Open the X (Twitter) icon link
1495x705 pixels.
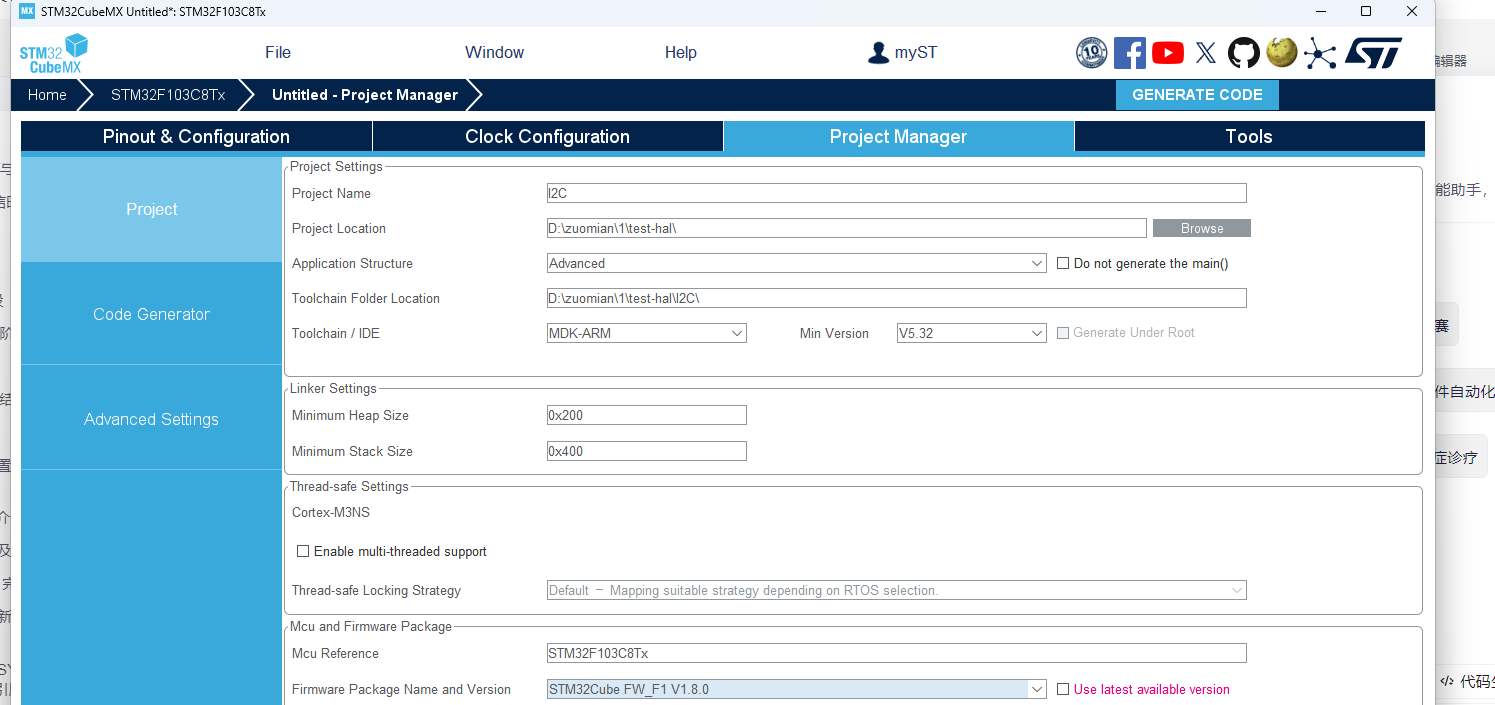pos(1206,53)
